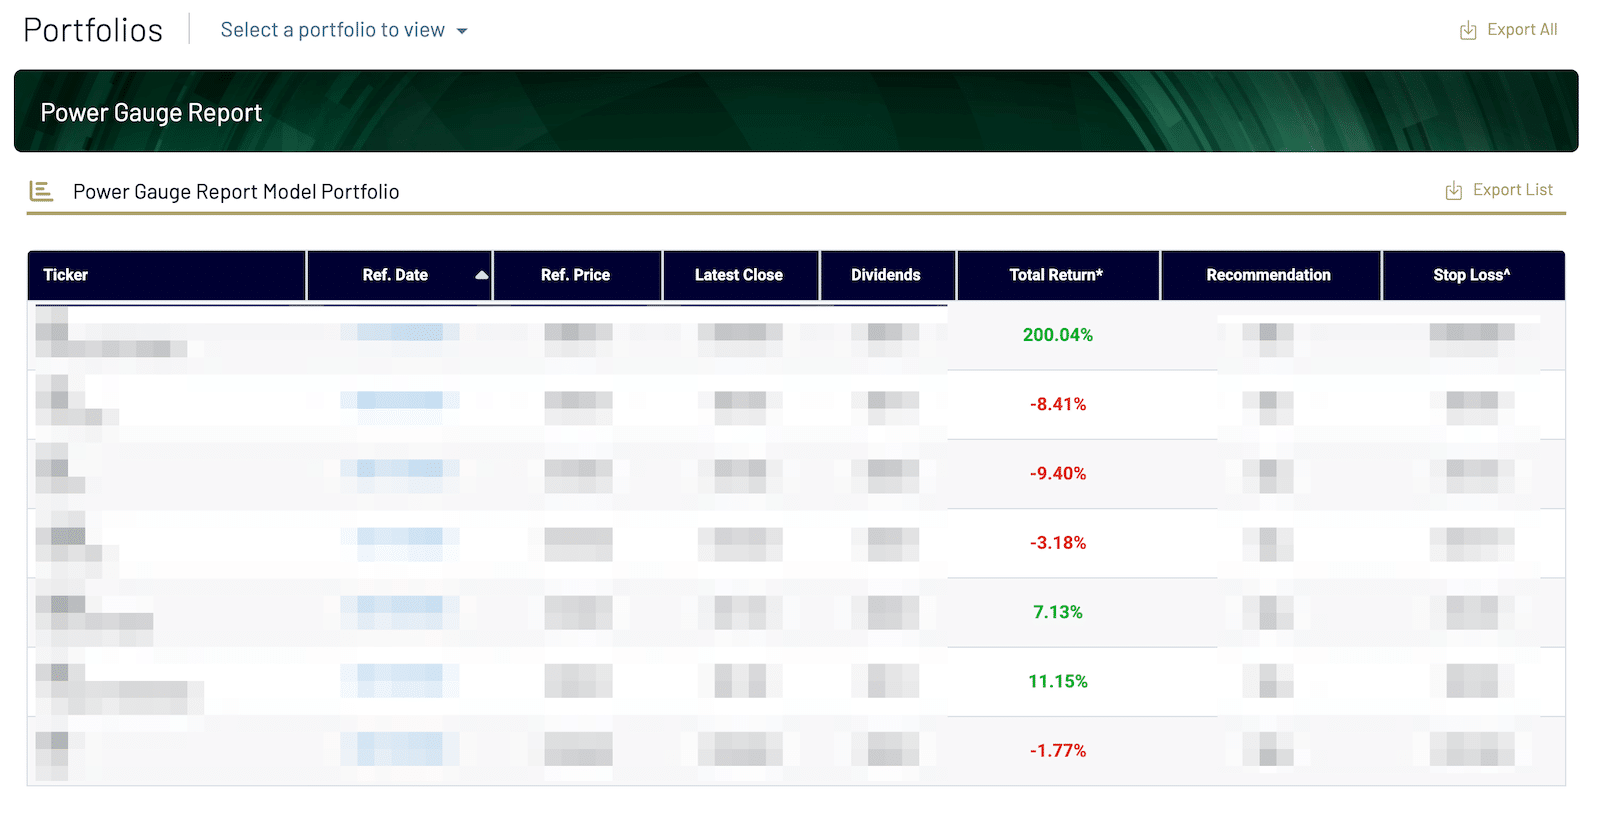Click the 11.15% total return cell
Screen dimensions: 1600x834
1057,681
